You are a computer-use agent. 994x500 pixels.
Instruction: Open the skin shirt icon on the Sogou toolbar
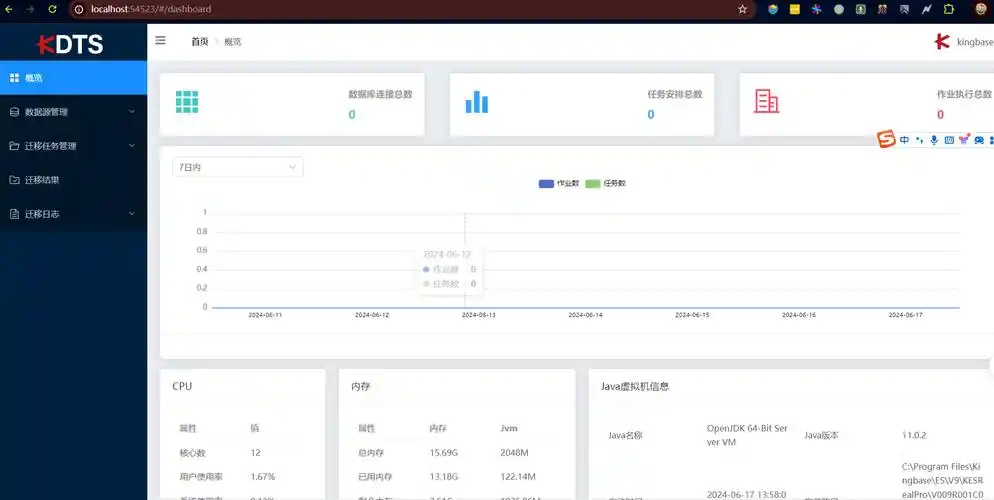(x=964, y=140)
